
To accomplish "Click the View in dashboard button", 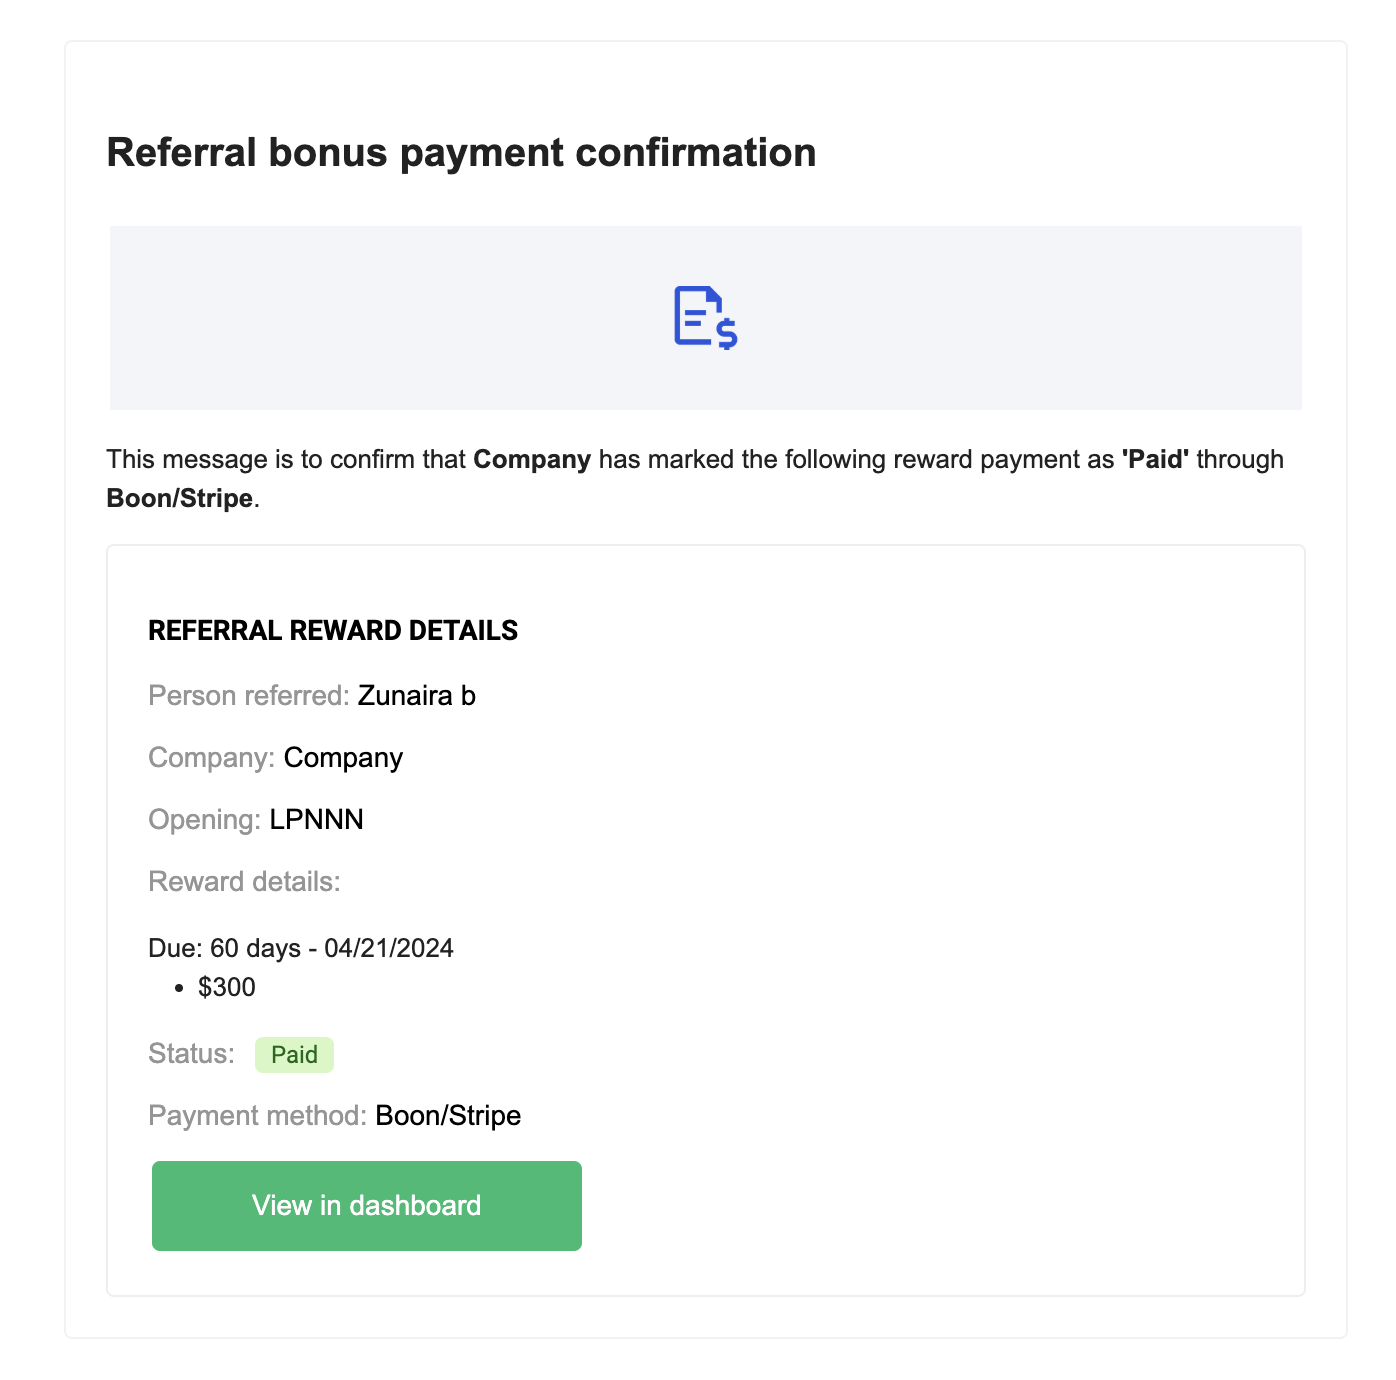I will click(x=367, y=1206).
